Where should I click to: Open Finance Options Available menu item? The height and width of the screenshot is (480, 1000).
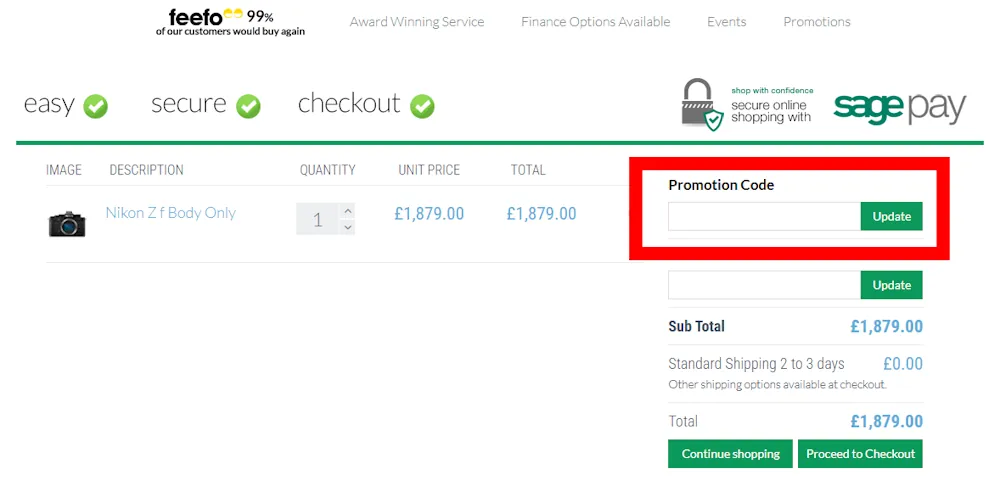595,22
